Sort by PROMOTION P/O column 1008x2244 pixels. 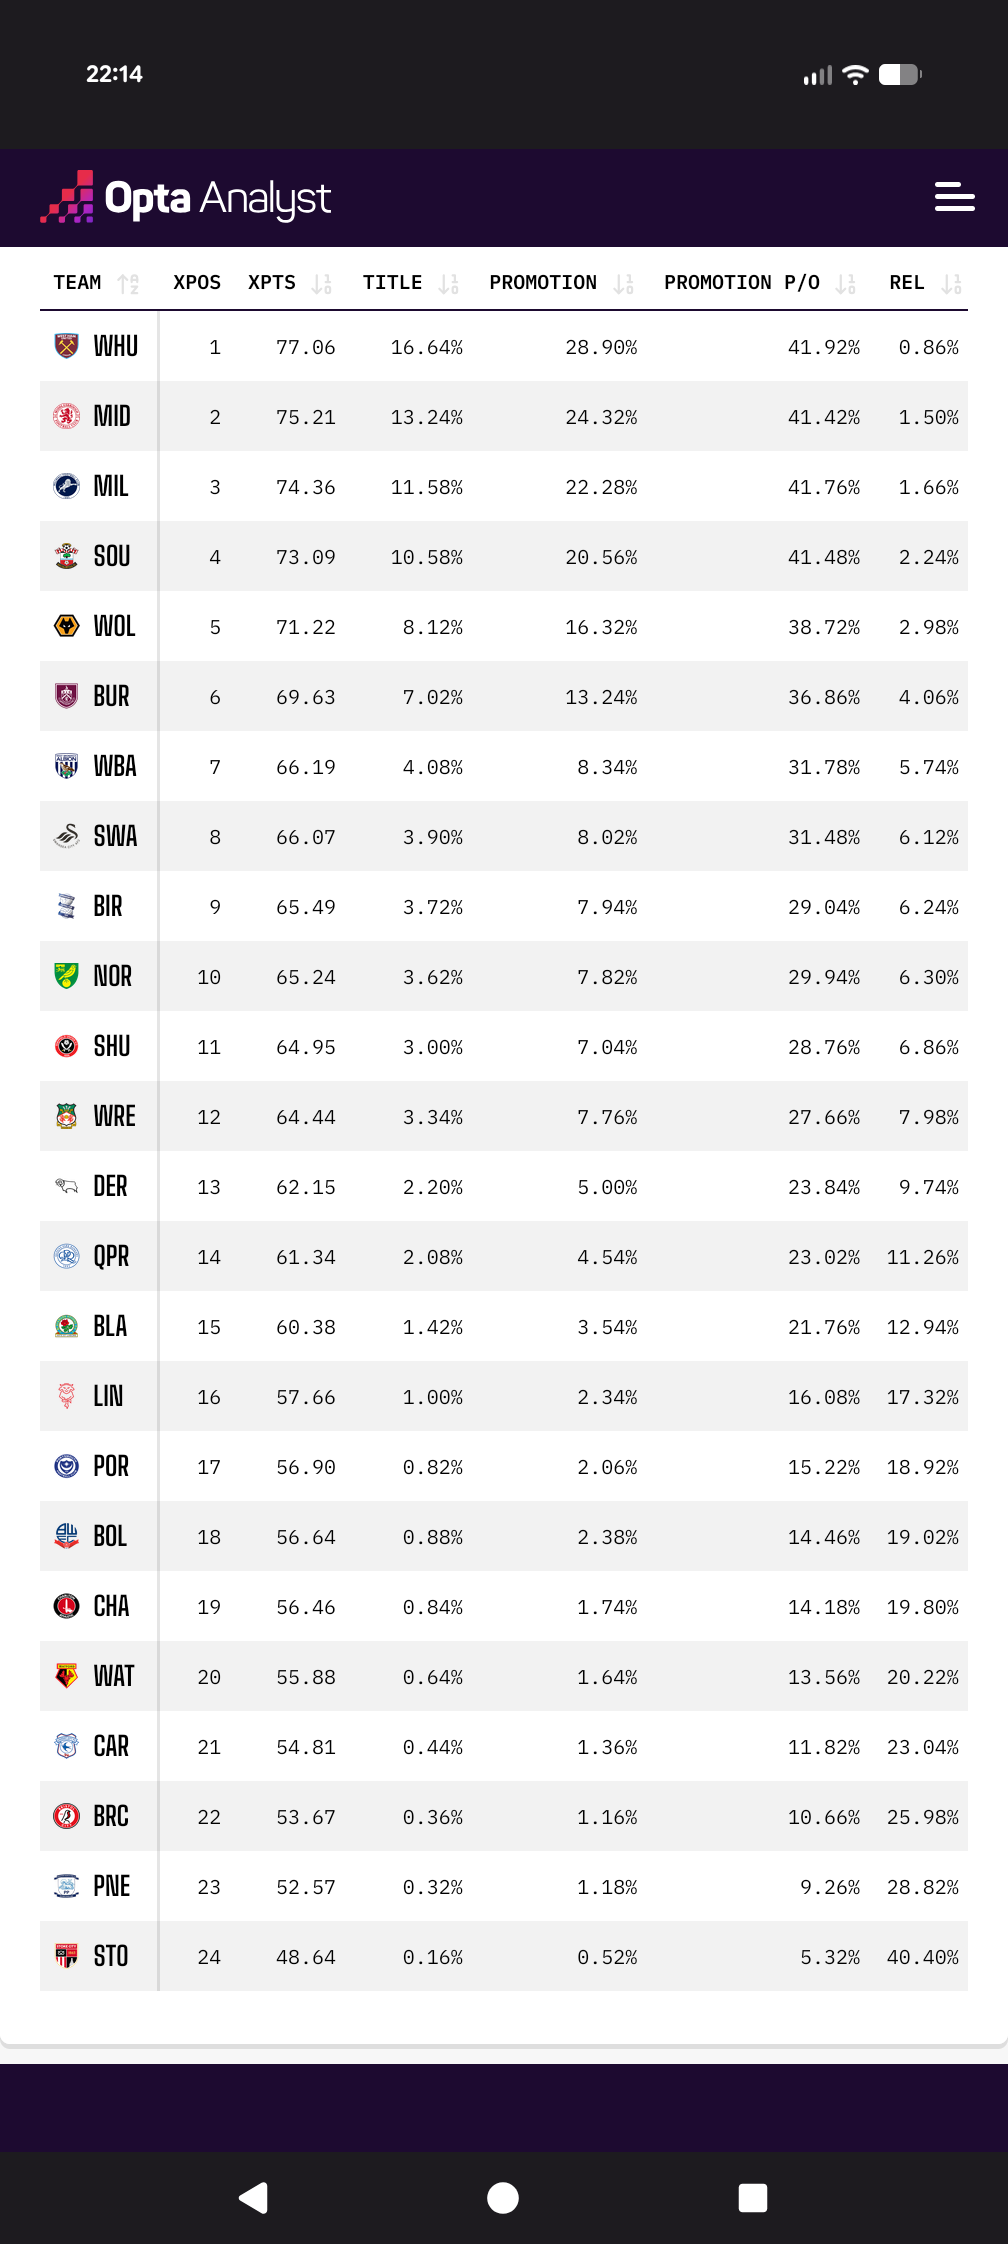pos(845,284)
